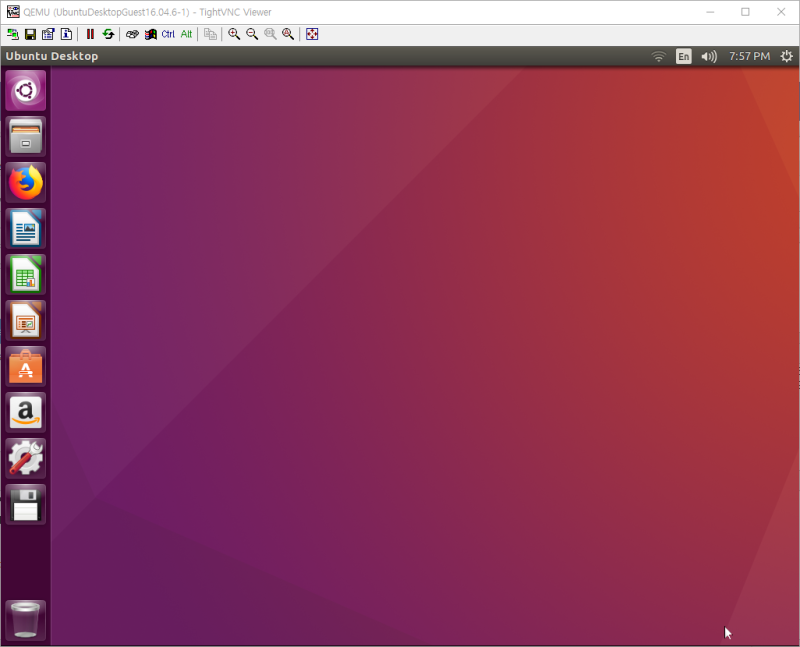Open LibreOffice Calc from the launcher
Viewport: 800px width, 647px height.
25,274
